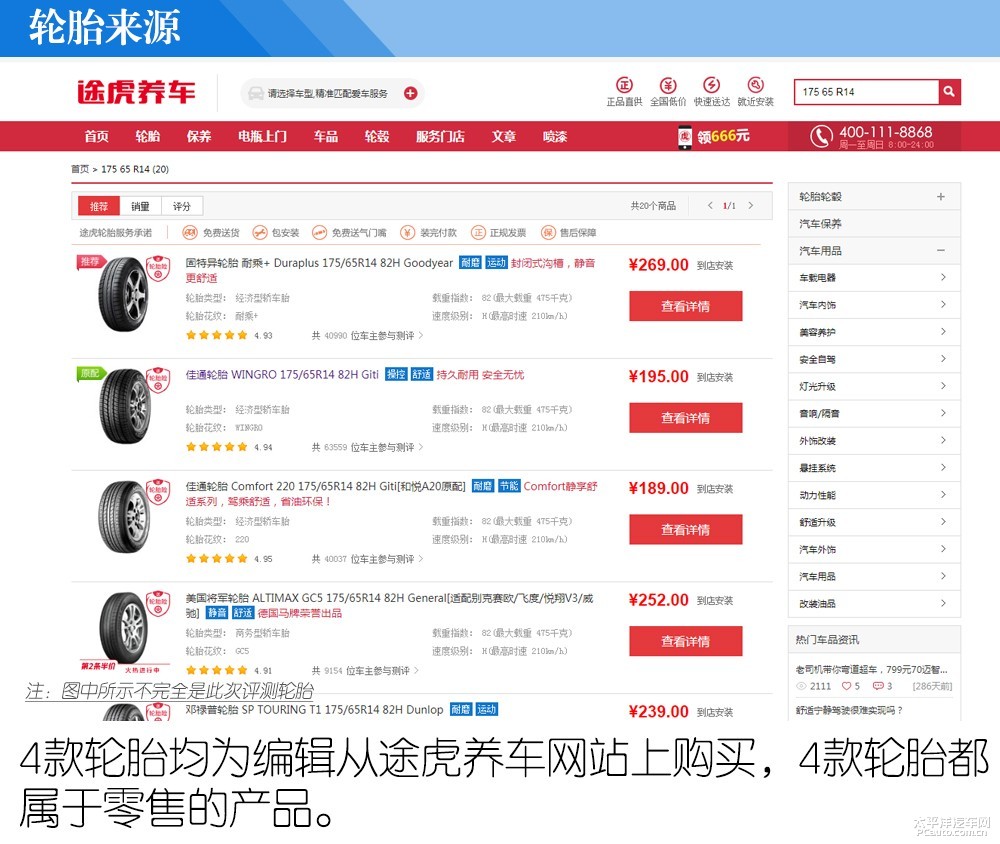
Task: Open the 轮胎 nav menu item
Action: [147, 136]
